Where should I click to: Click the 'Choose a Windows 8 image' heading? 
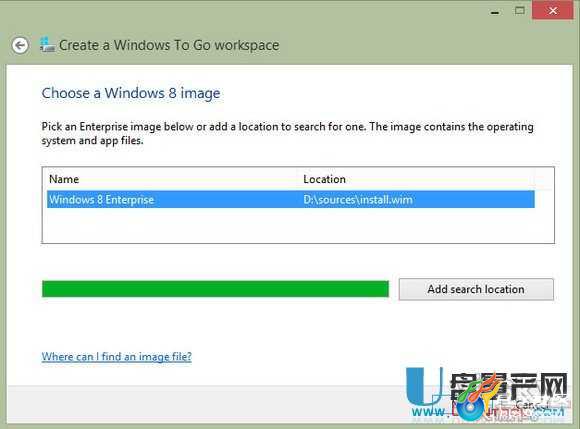tap(131, 93)
